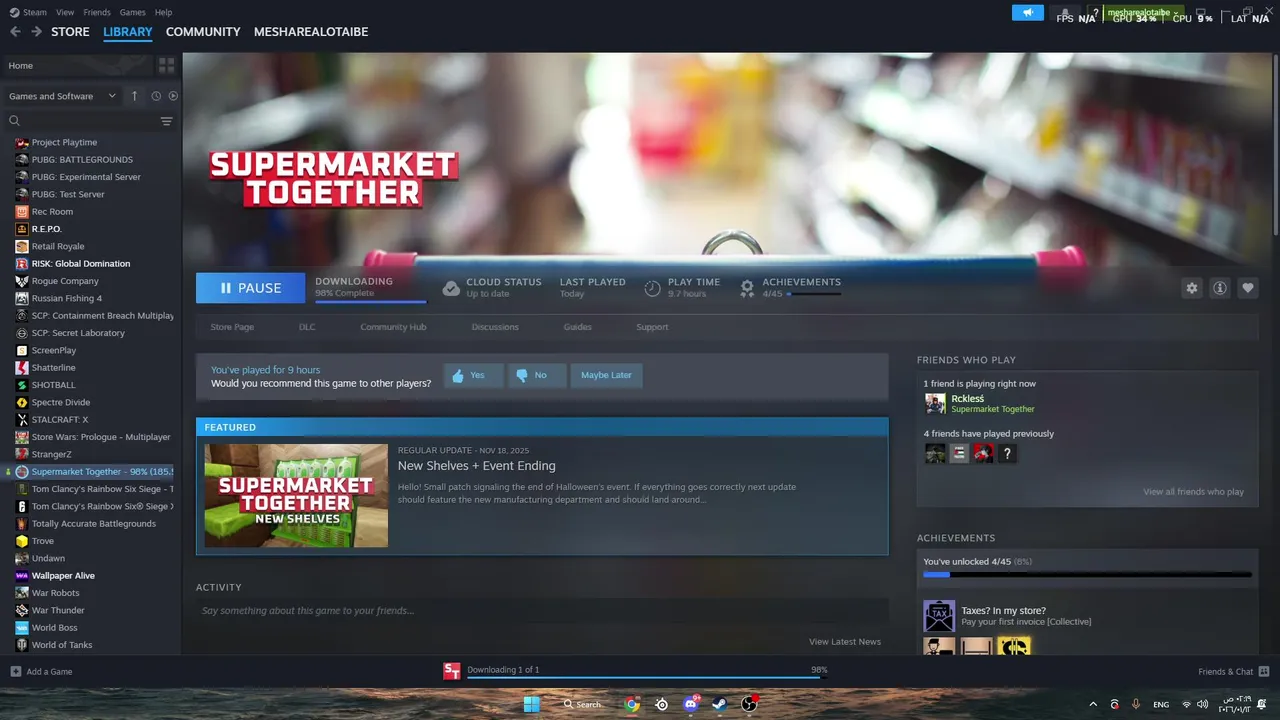Screen dimensions: 1280x720
Task: Open Discord from the taskbar
Action: click(x=690, y=704)
